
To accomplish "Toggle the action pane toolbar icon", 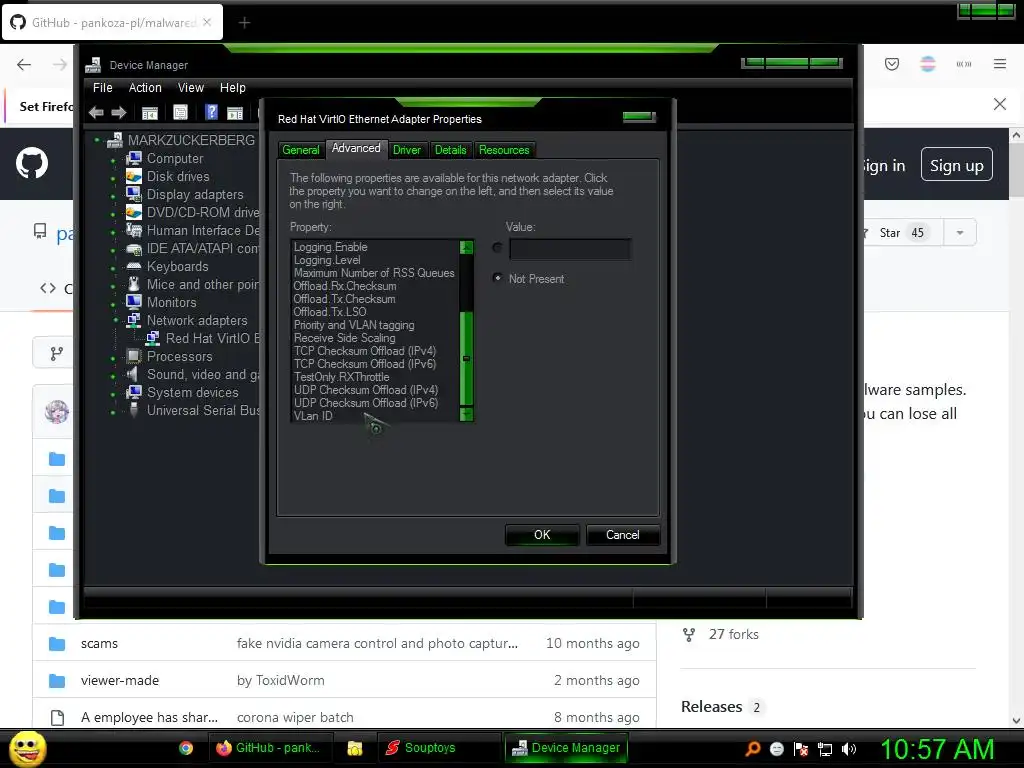I will [234, 113].
